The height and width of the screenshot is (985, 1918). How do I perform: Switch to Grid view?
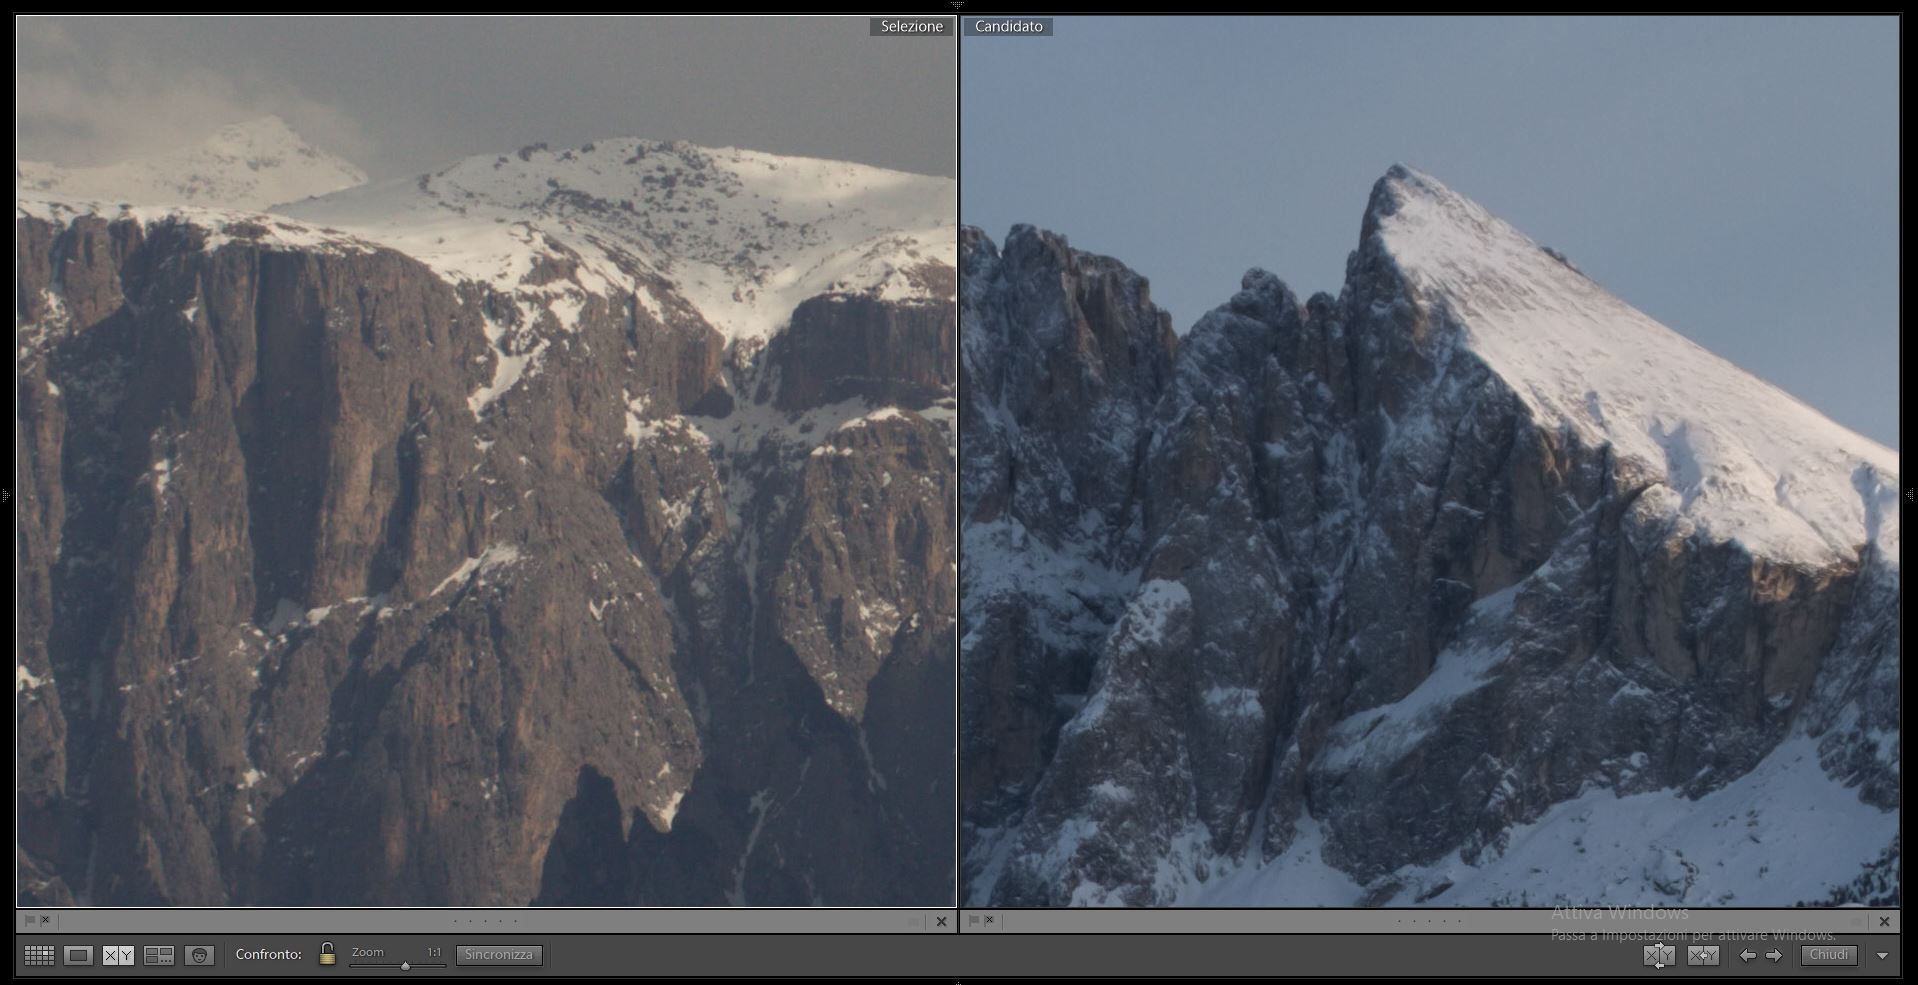39,955
